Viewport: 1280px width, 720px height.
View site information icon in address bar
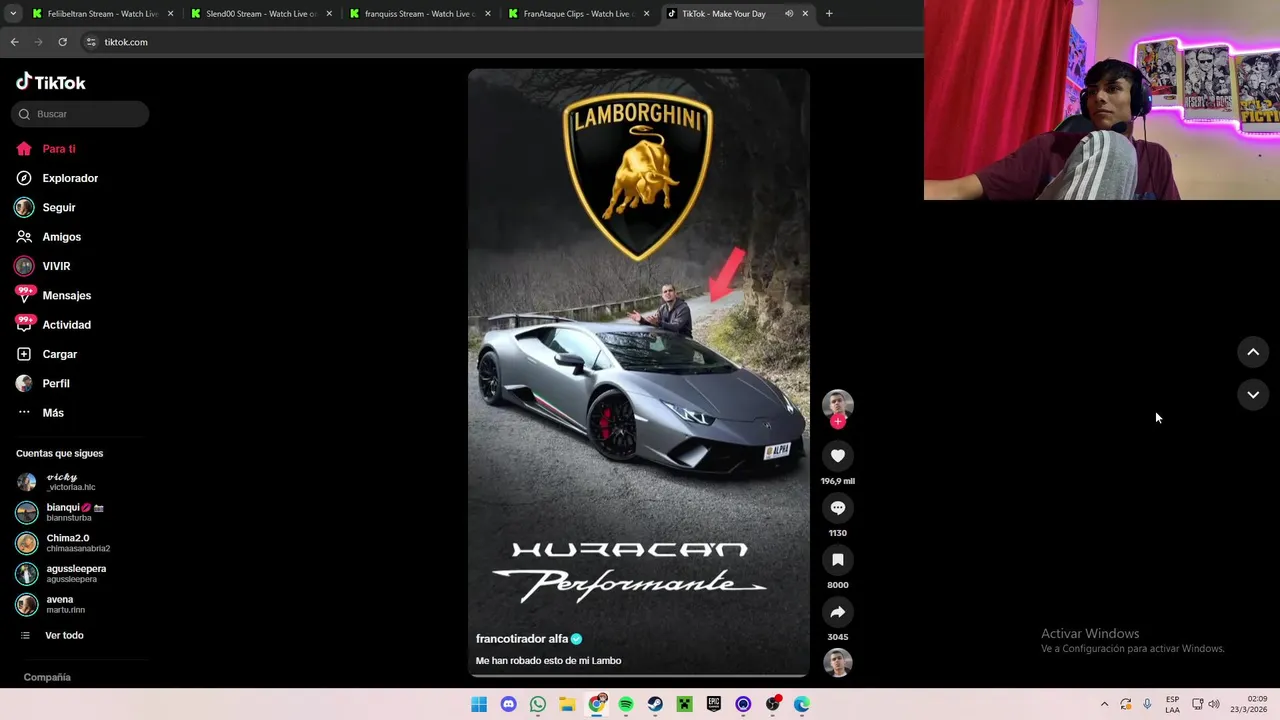coord(91,42)
